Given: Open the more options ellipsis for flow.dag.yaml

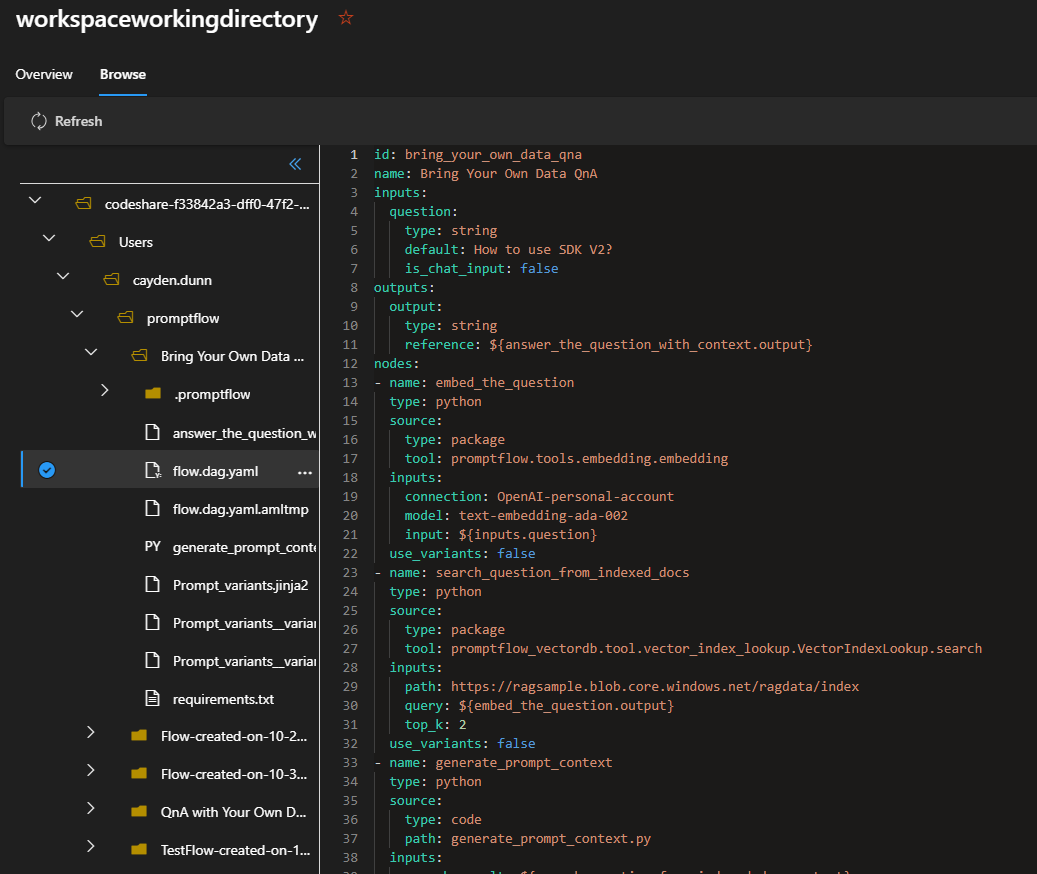Looking at the screenshot, I should pyautogui.click(x=304, y=473).
